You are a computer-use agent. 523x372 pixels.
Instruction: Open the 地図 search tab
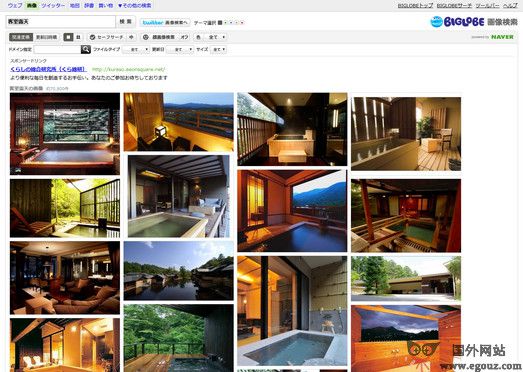point(74,5)
